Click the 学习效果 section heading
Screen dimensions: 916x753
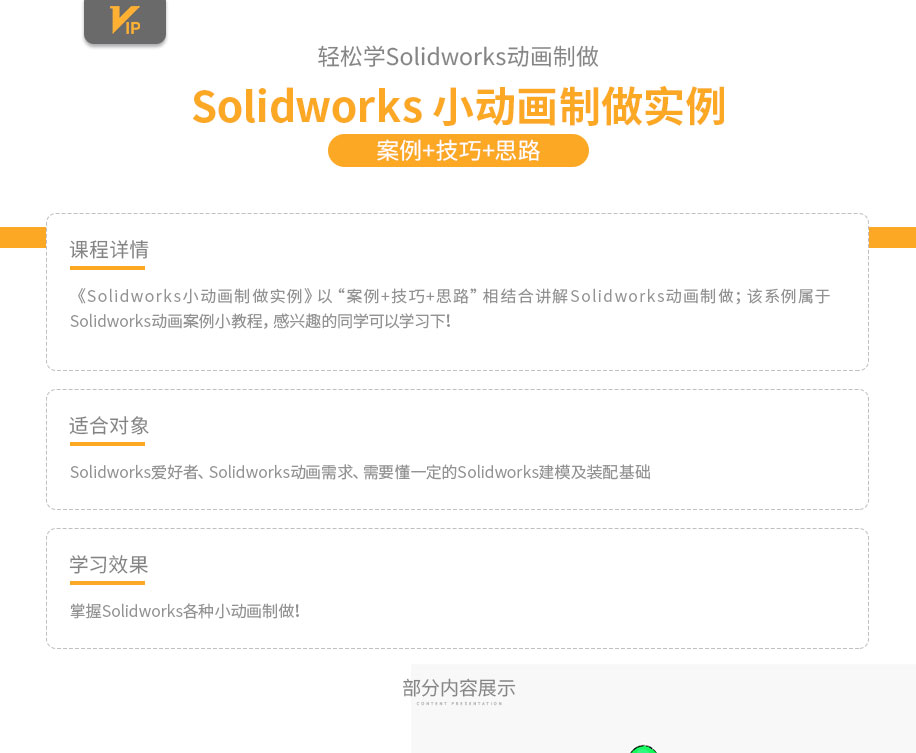coord(109,565)
